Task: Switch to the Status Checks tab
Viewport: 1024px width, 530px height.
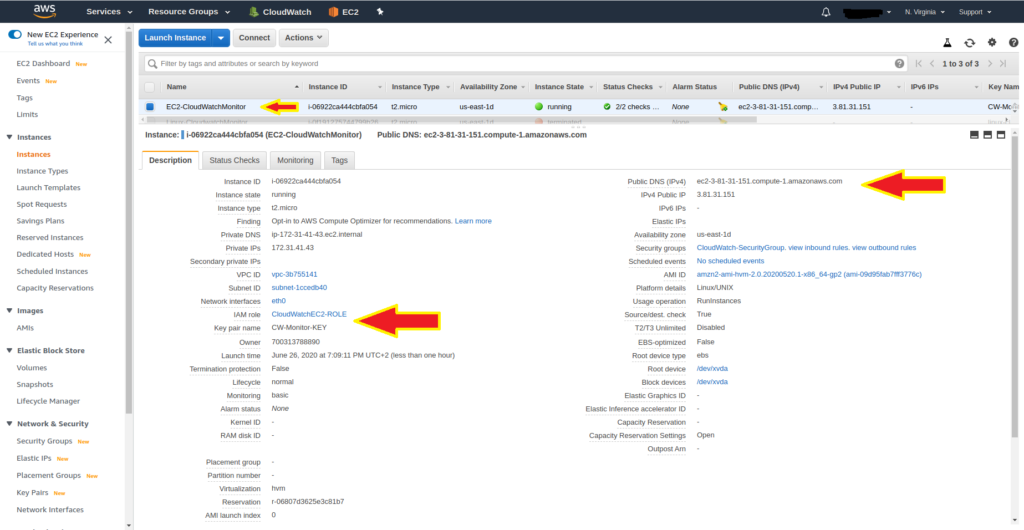Action: click(234, 160)
